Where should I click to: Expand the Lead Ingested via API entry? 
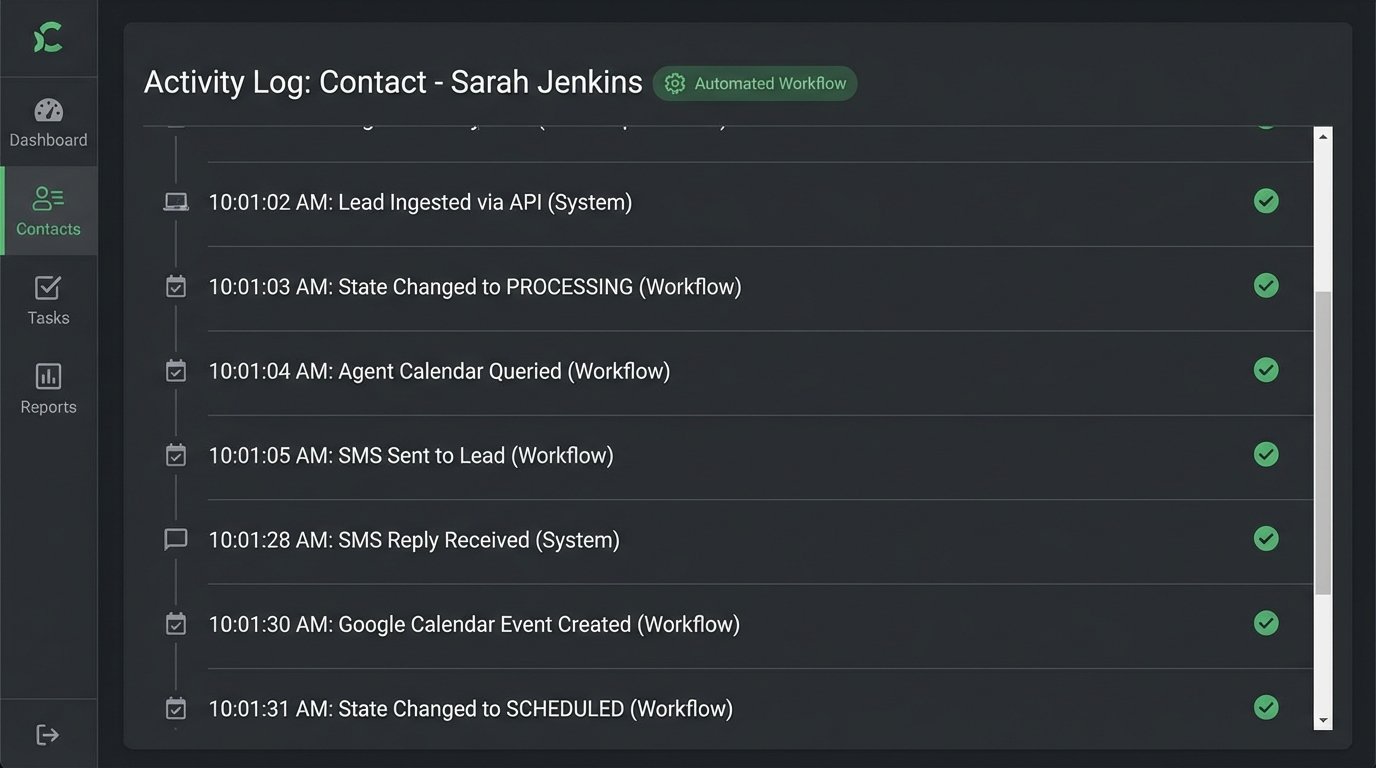coord(419,201)
